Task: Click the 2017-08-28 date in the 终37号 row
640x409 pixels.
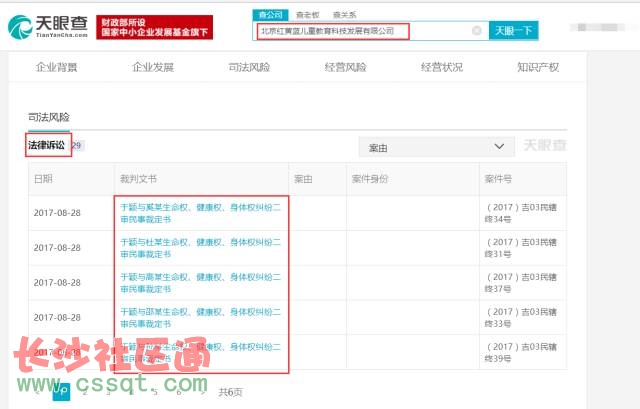Action: tap(57, 282)
